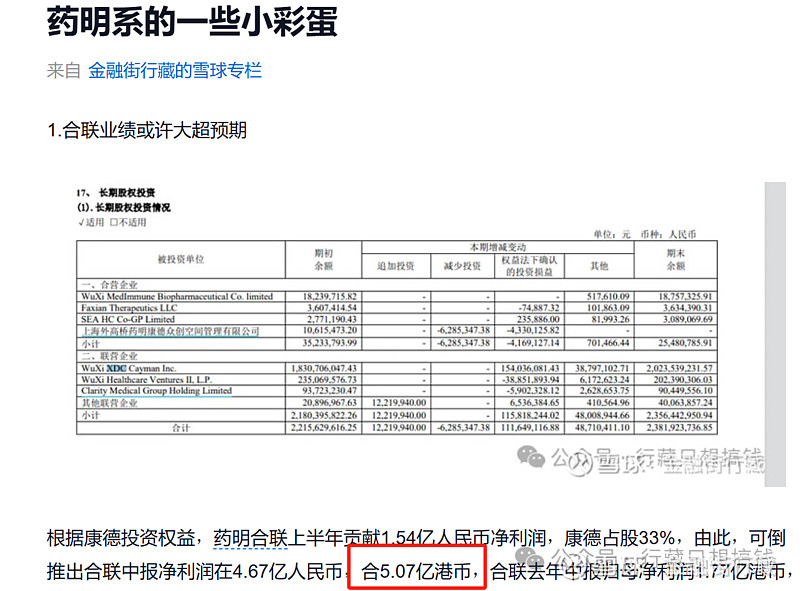Screen dimensions: 800x591
Task: Click the article title 药明系的一些小彩蛋
Action: point(192,22)
